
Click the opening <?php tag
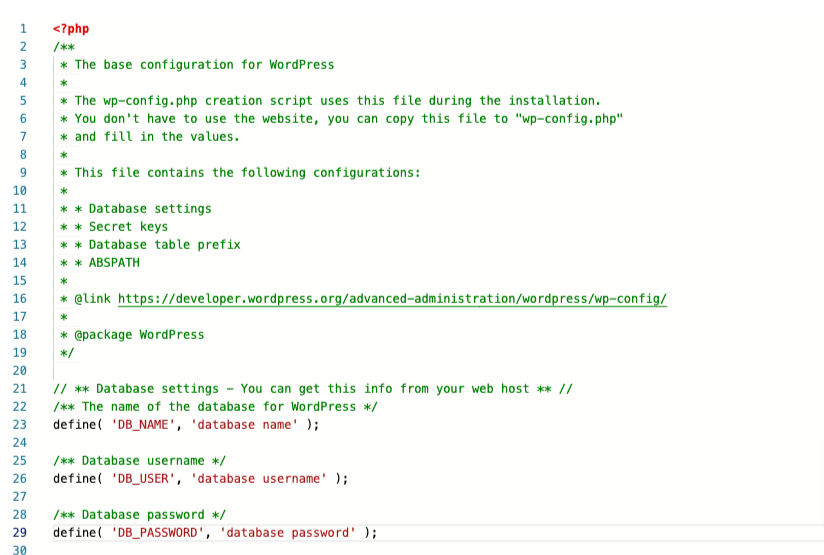tap(71, 28)
